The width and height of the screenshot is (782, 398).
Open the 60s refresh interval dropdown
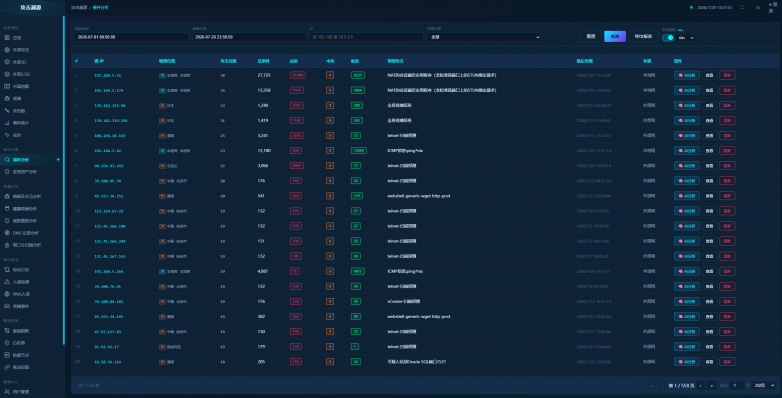pyautogui.click(x=686, y=38)
